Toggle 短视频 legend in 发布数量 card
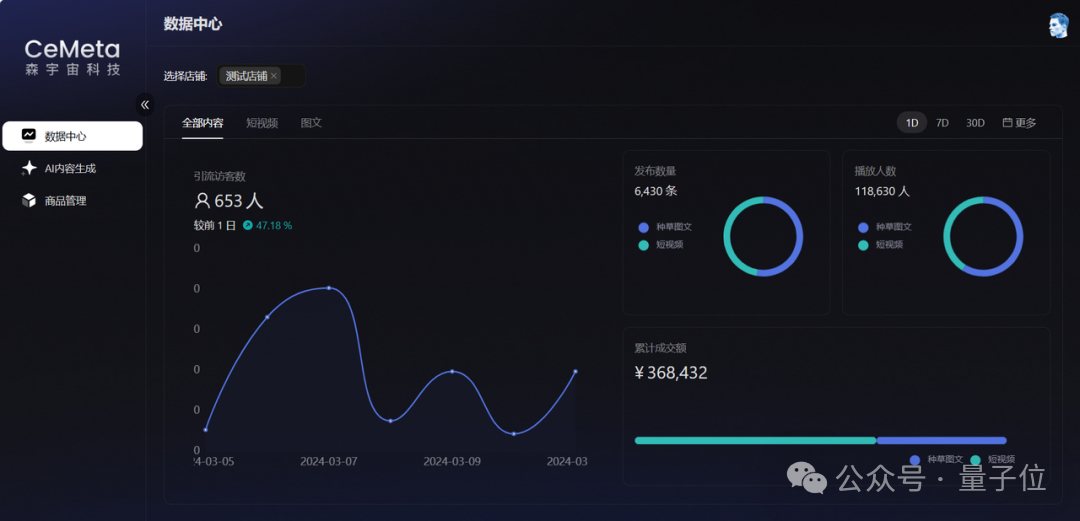Viewport: 1080px width, 521px height. click(661, 245)
